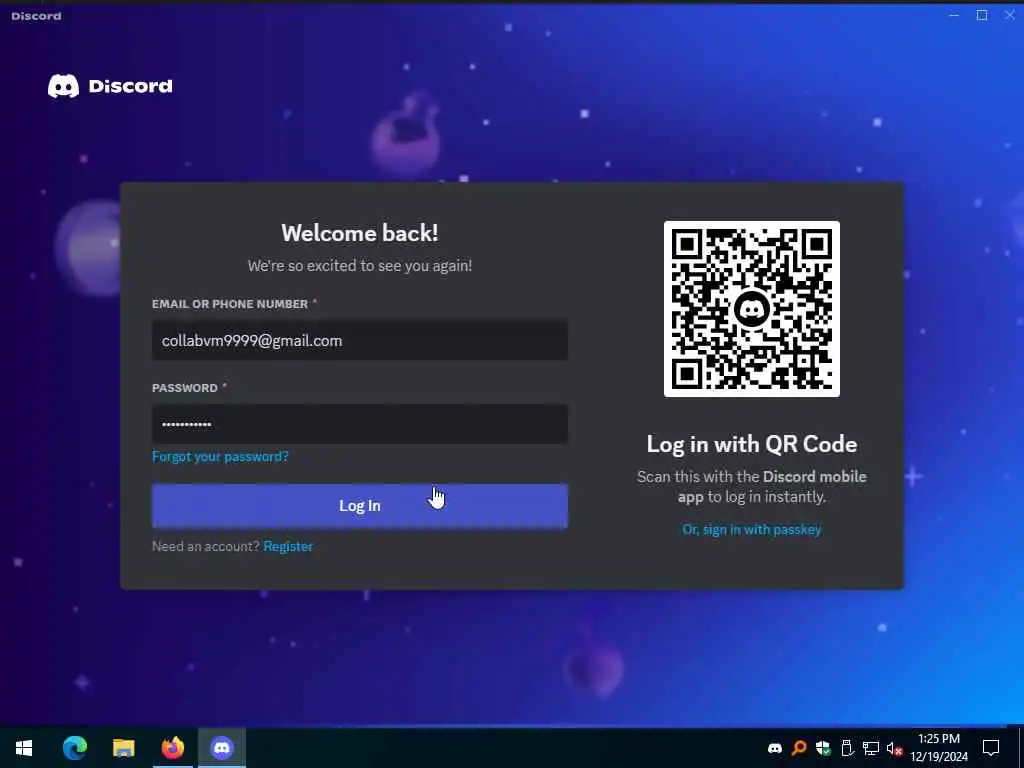Open Windows Security shield tray icon

823,748
